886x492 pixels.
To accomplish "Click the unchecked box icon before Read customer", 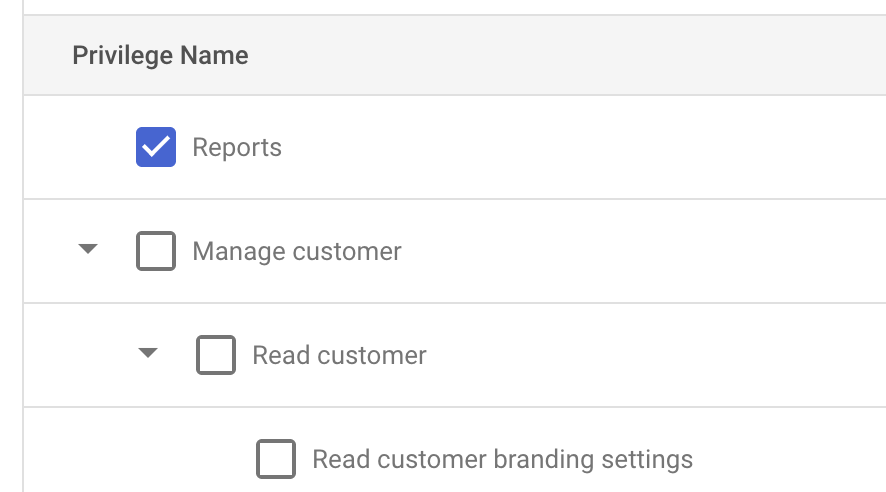I will pos(216,355).
